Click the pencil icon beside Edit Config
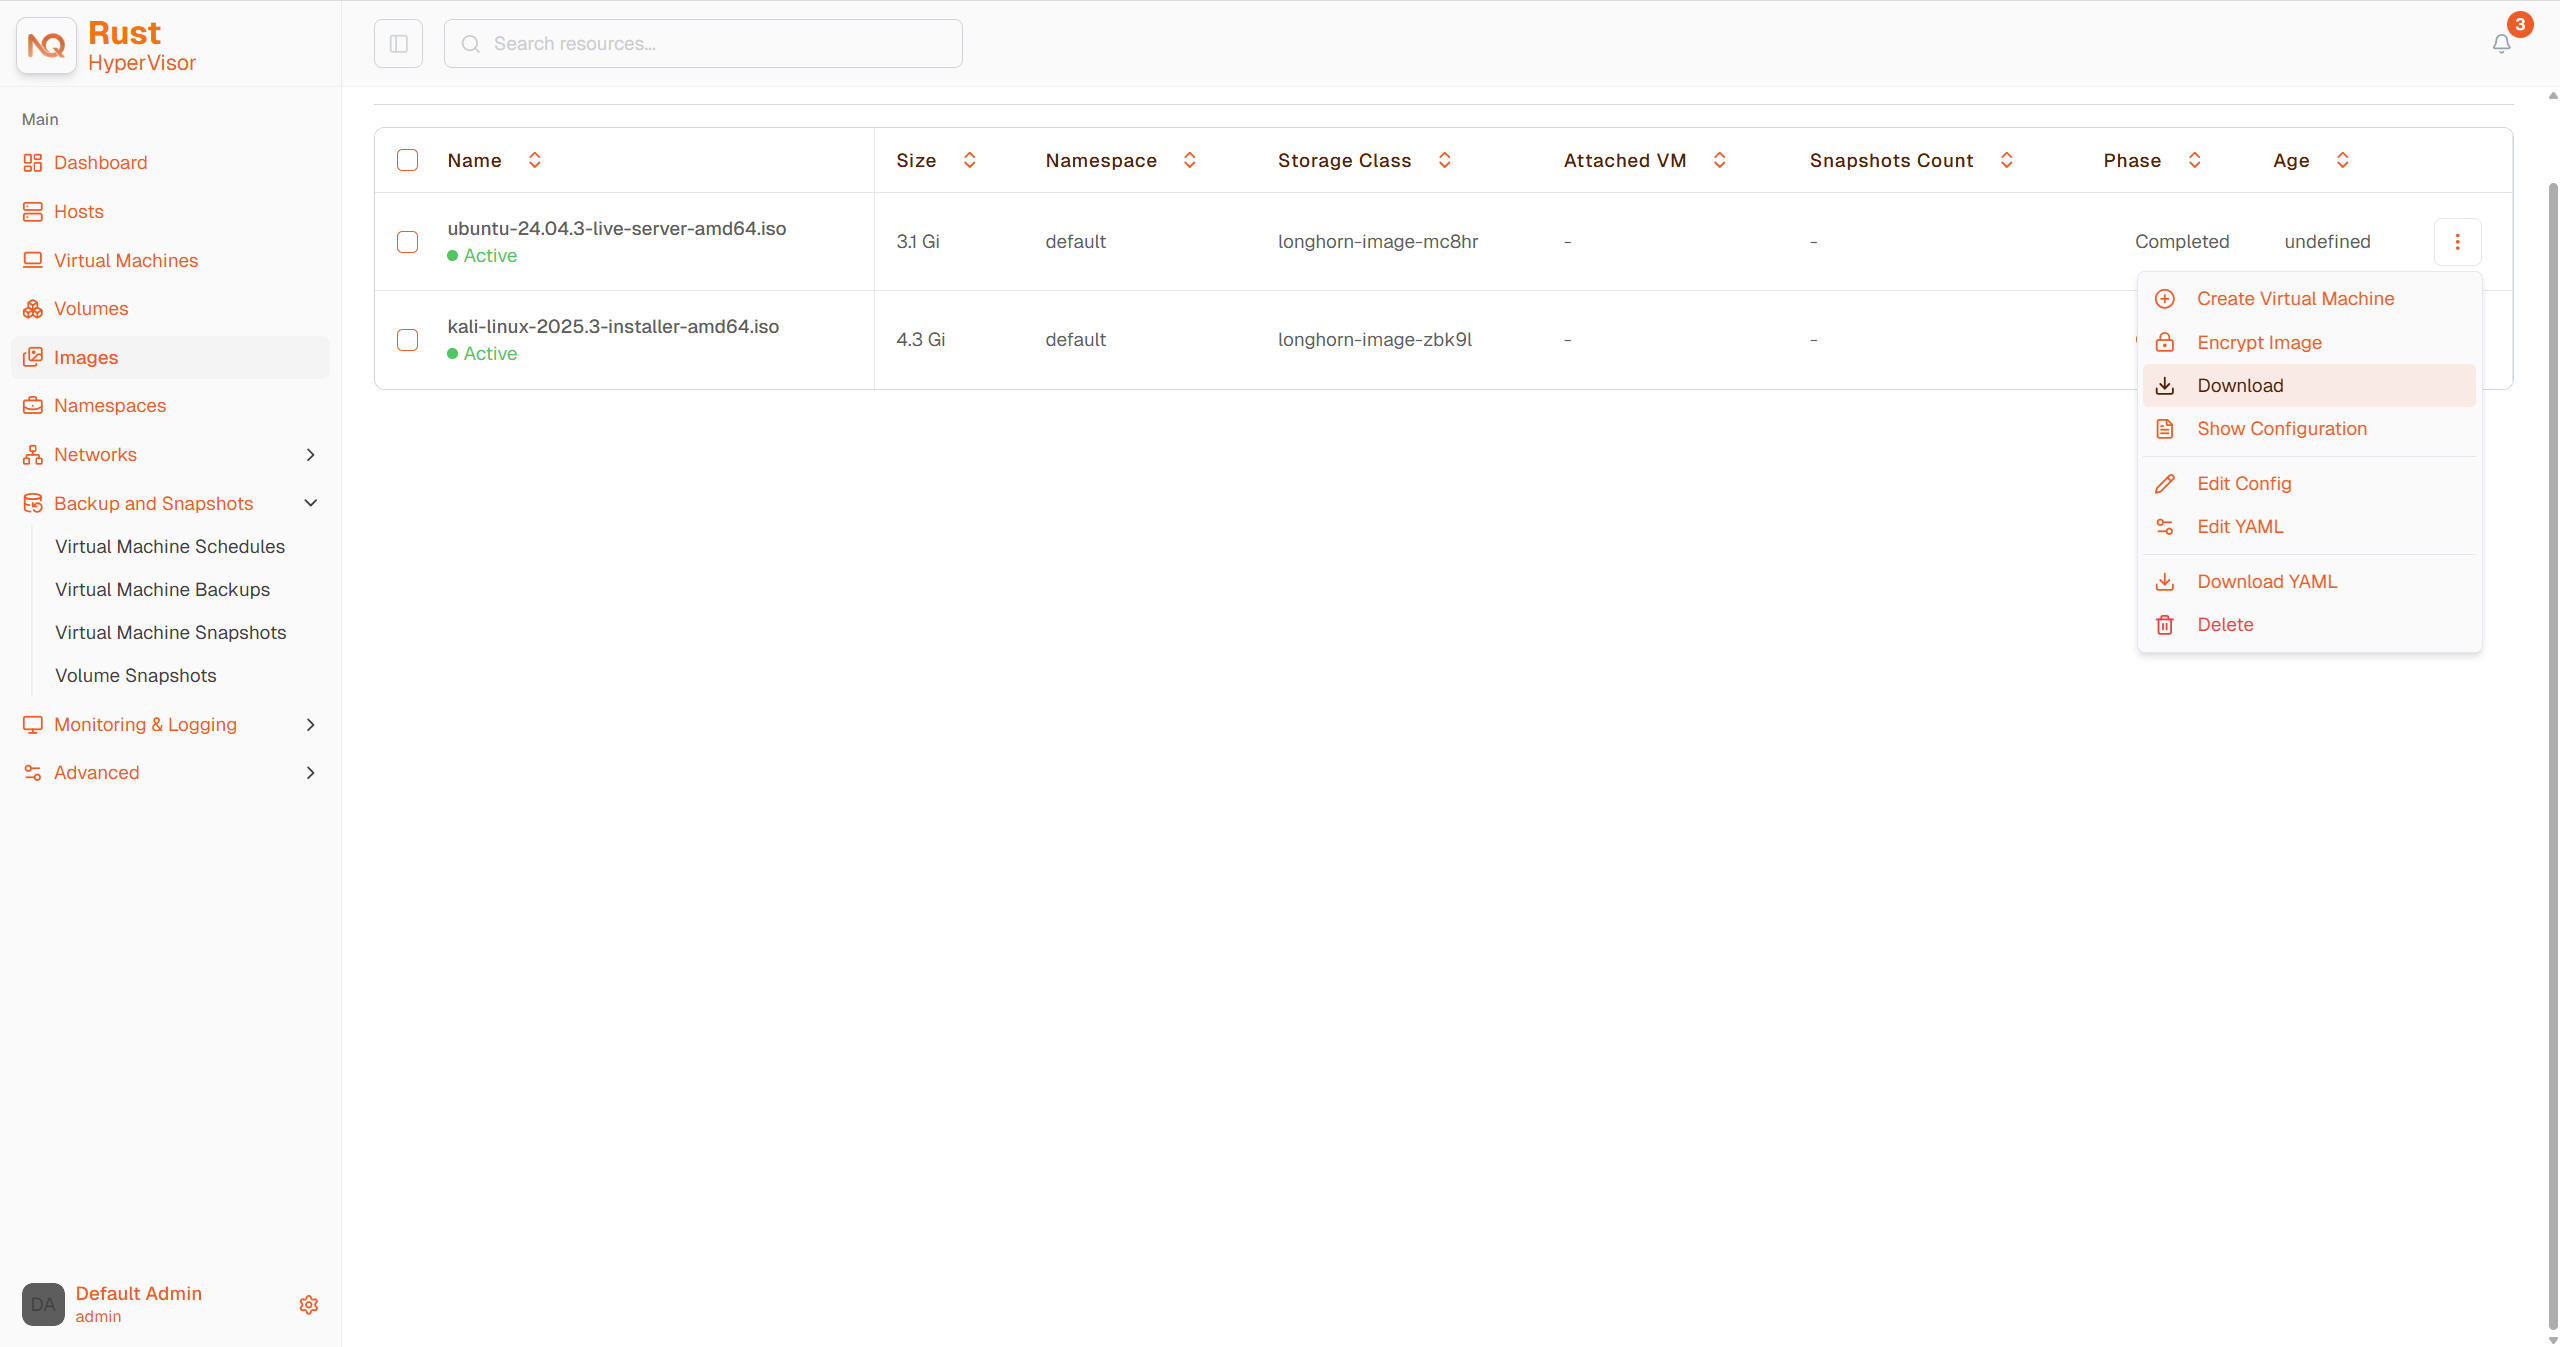Screen dimensions: 2560x1347 (2165, 484)
